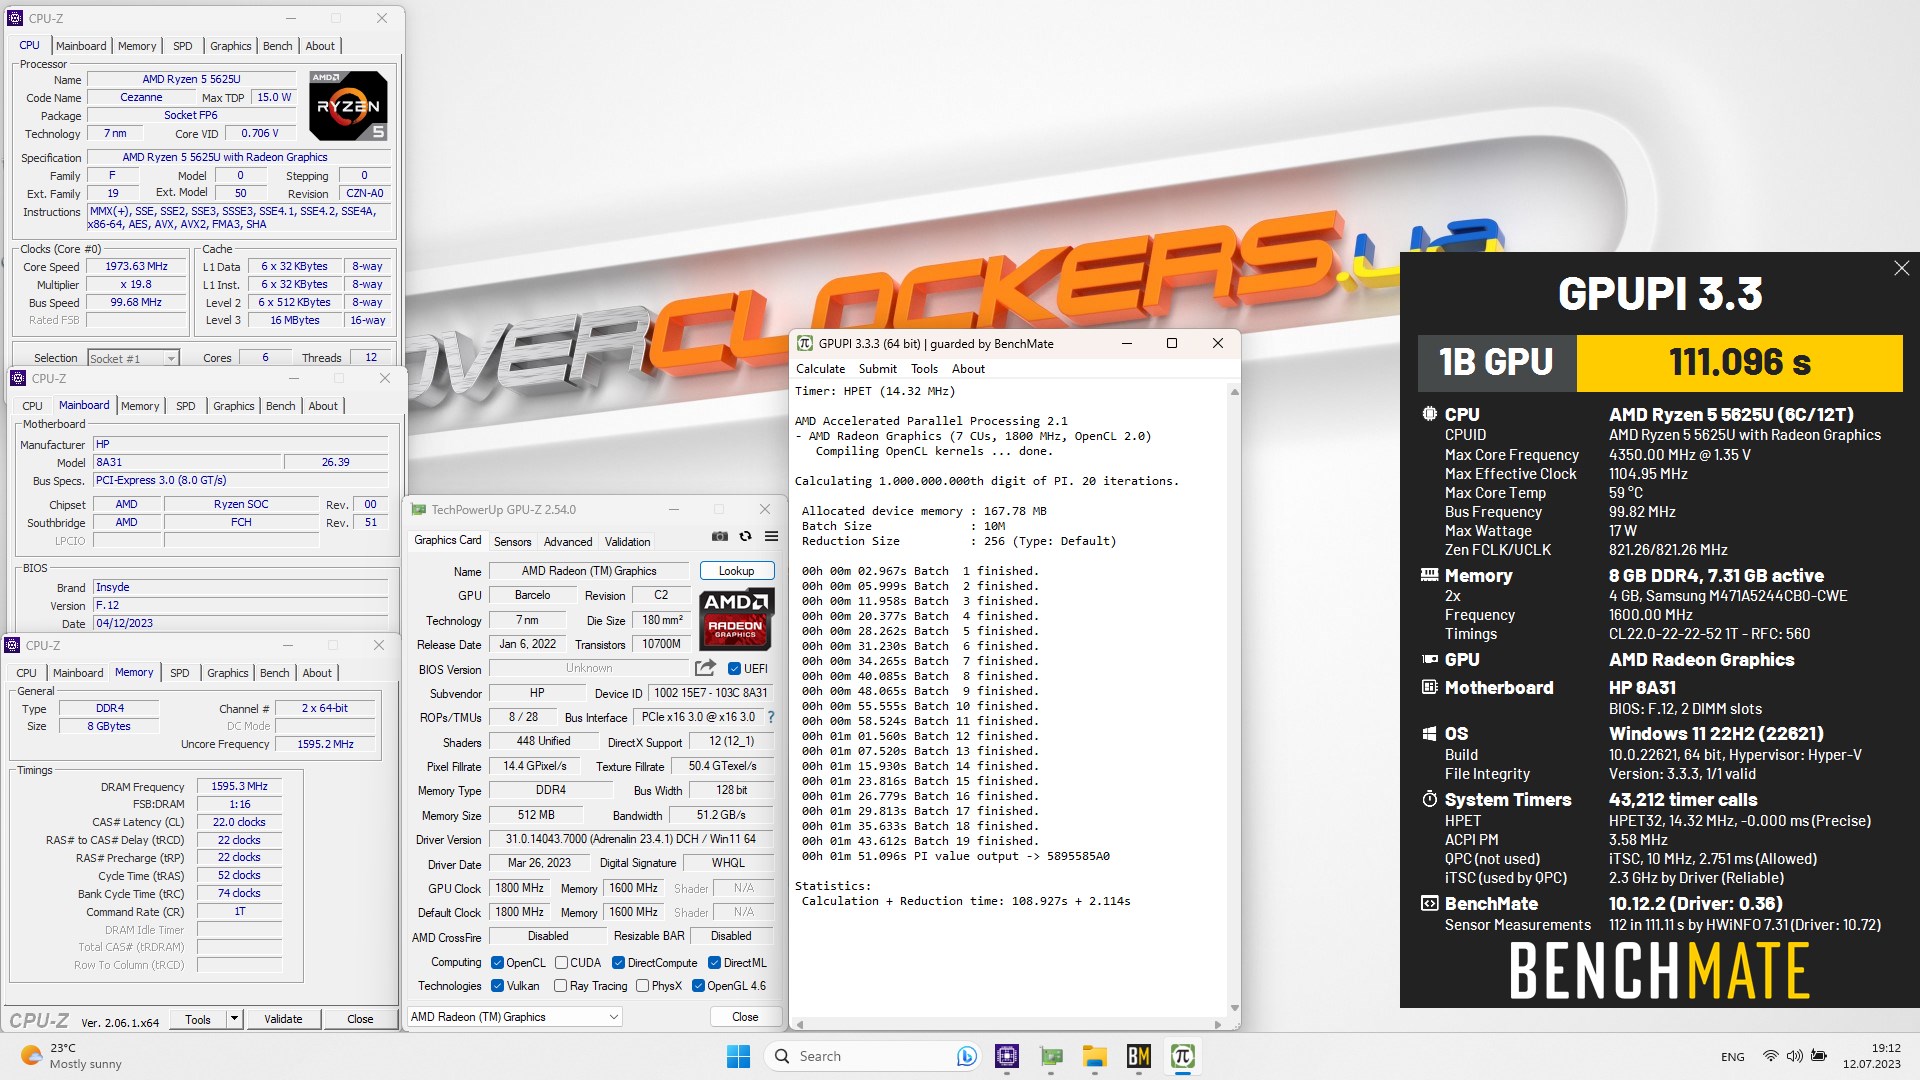Click the Validate button in CPU-Z
The height and width of the screenshot is (1080, 1920).
pos(283,1019)
